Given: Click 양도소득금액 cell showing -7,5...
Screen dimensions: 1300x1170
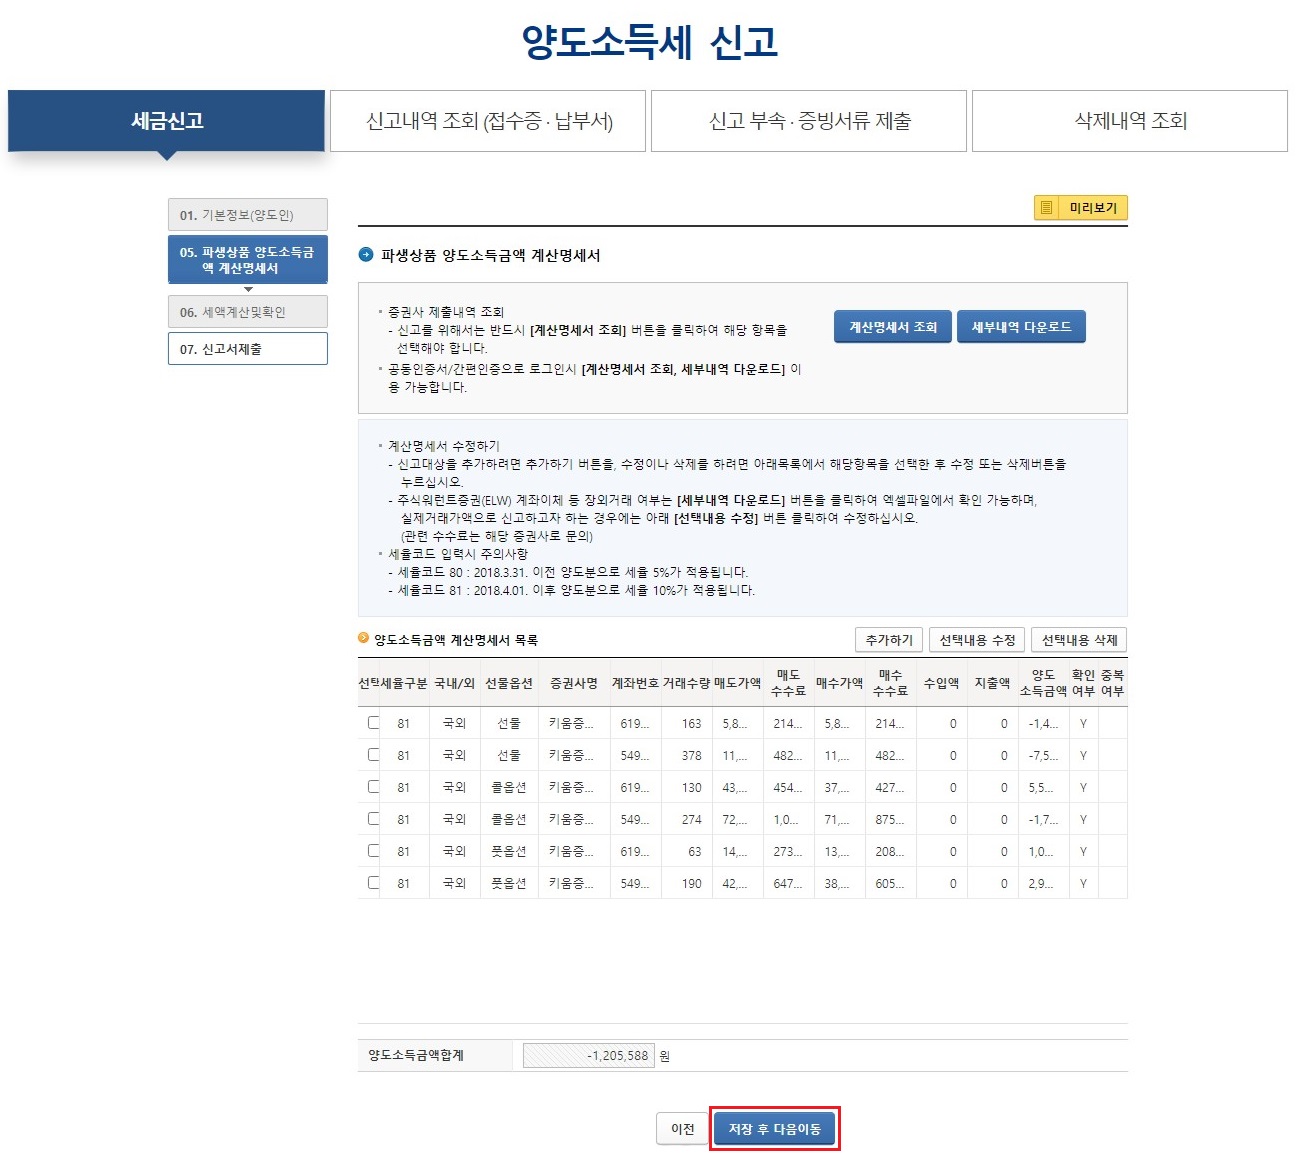Looking at the screenshot, I should pyautogui.click(x=1043, y=755).
